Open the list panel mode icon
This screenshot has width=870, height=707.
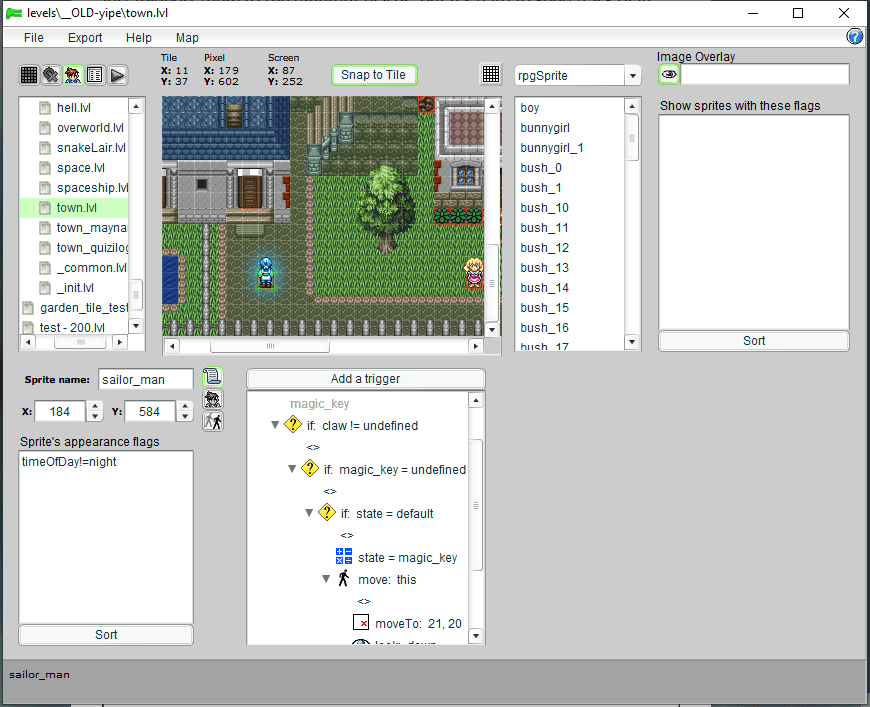coord(95,75)
